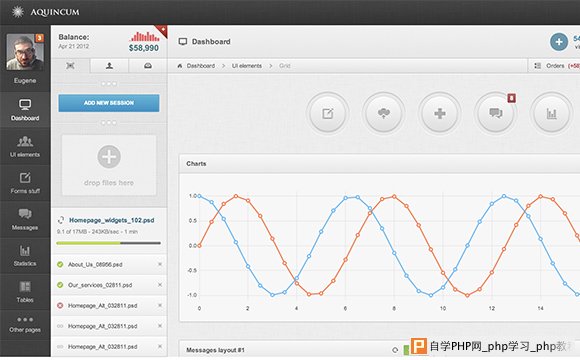Open Statistics in the sidebar

[25, 255]
